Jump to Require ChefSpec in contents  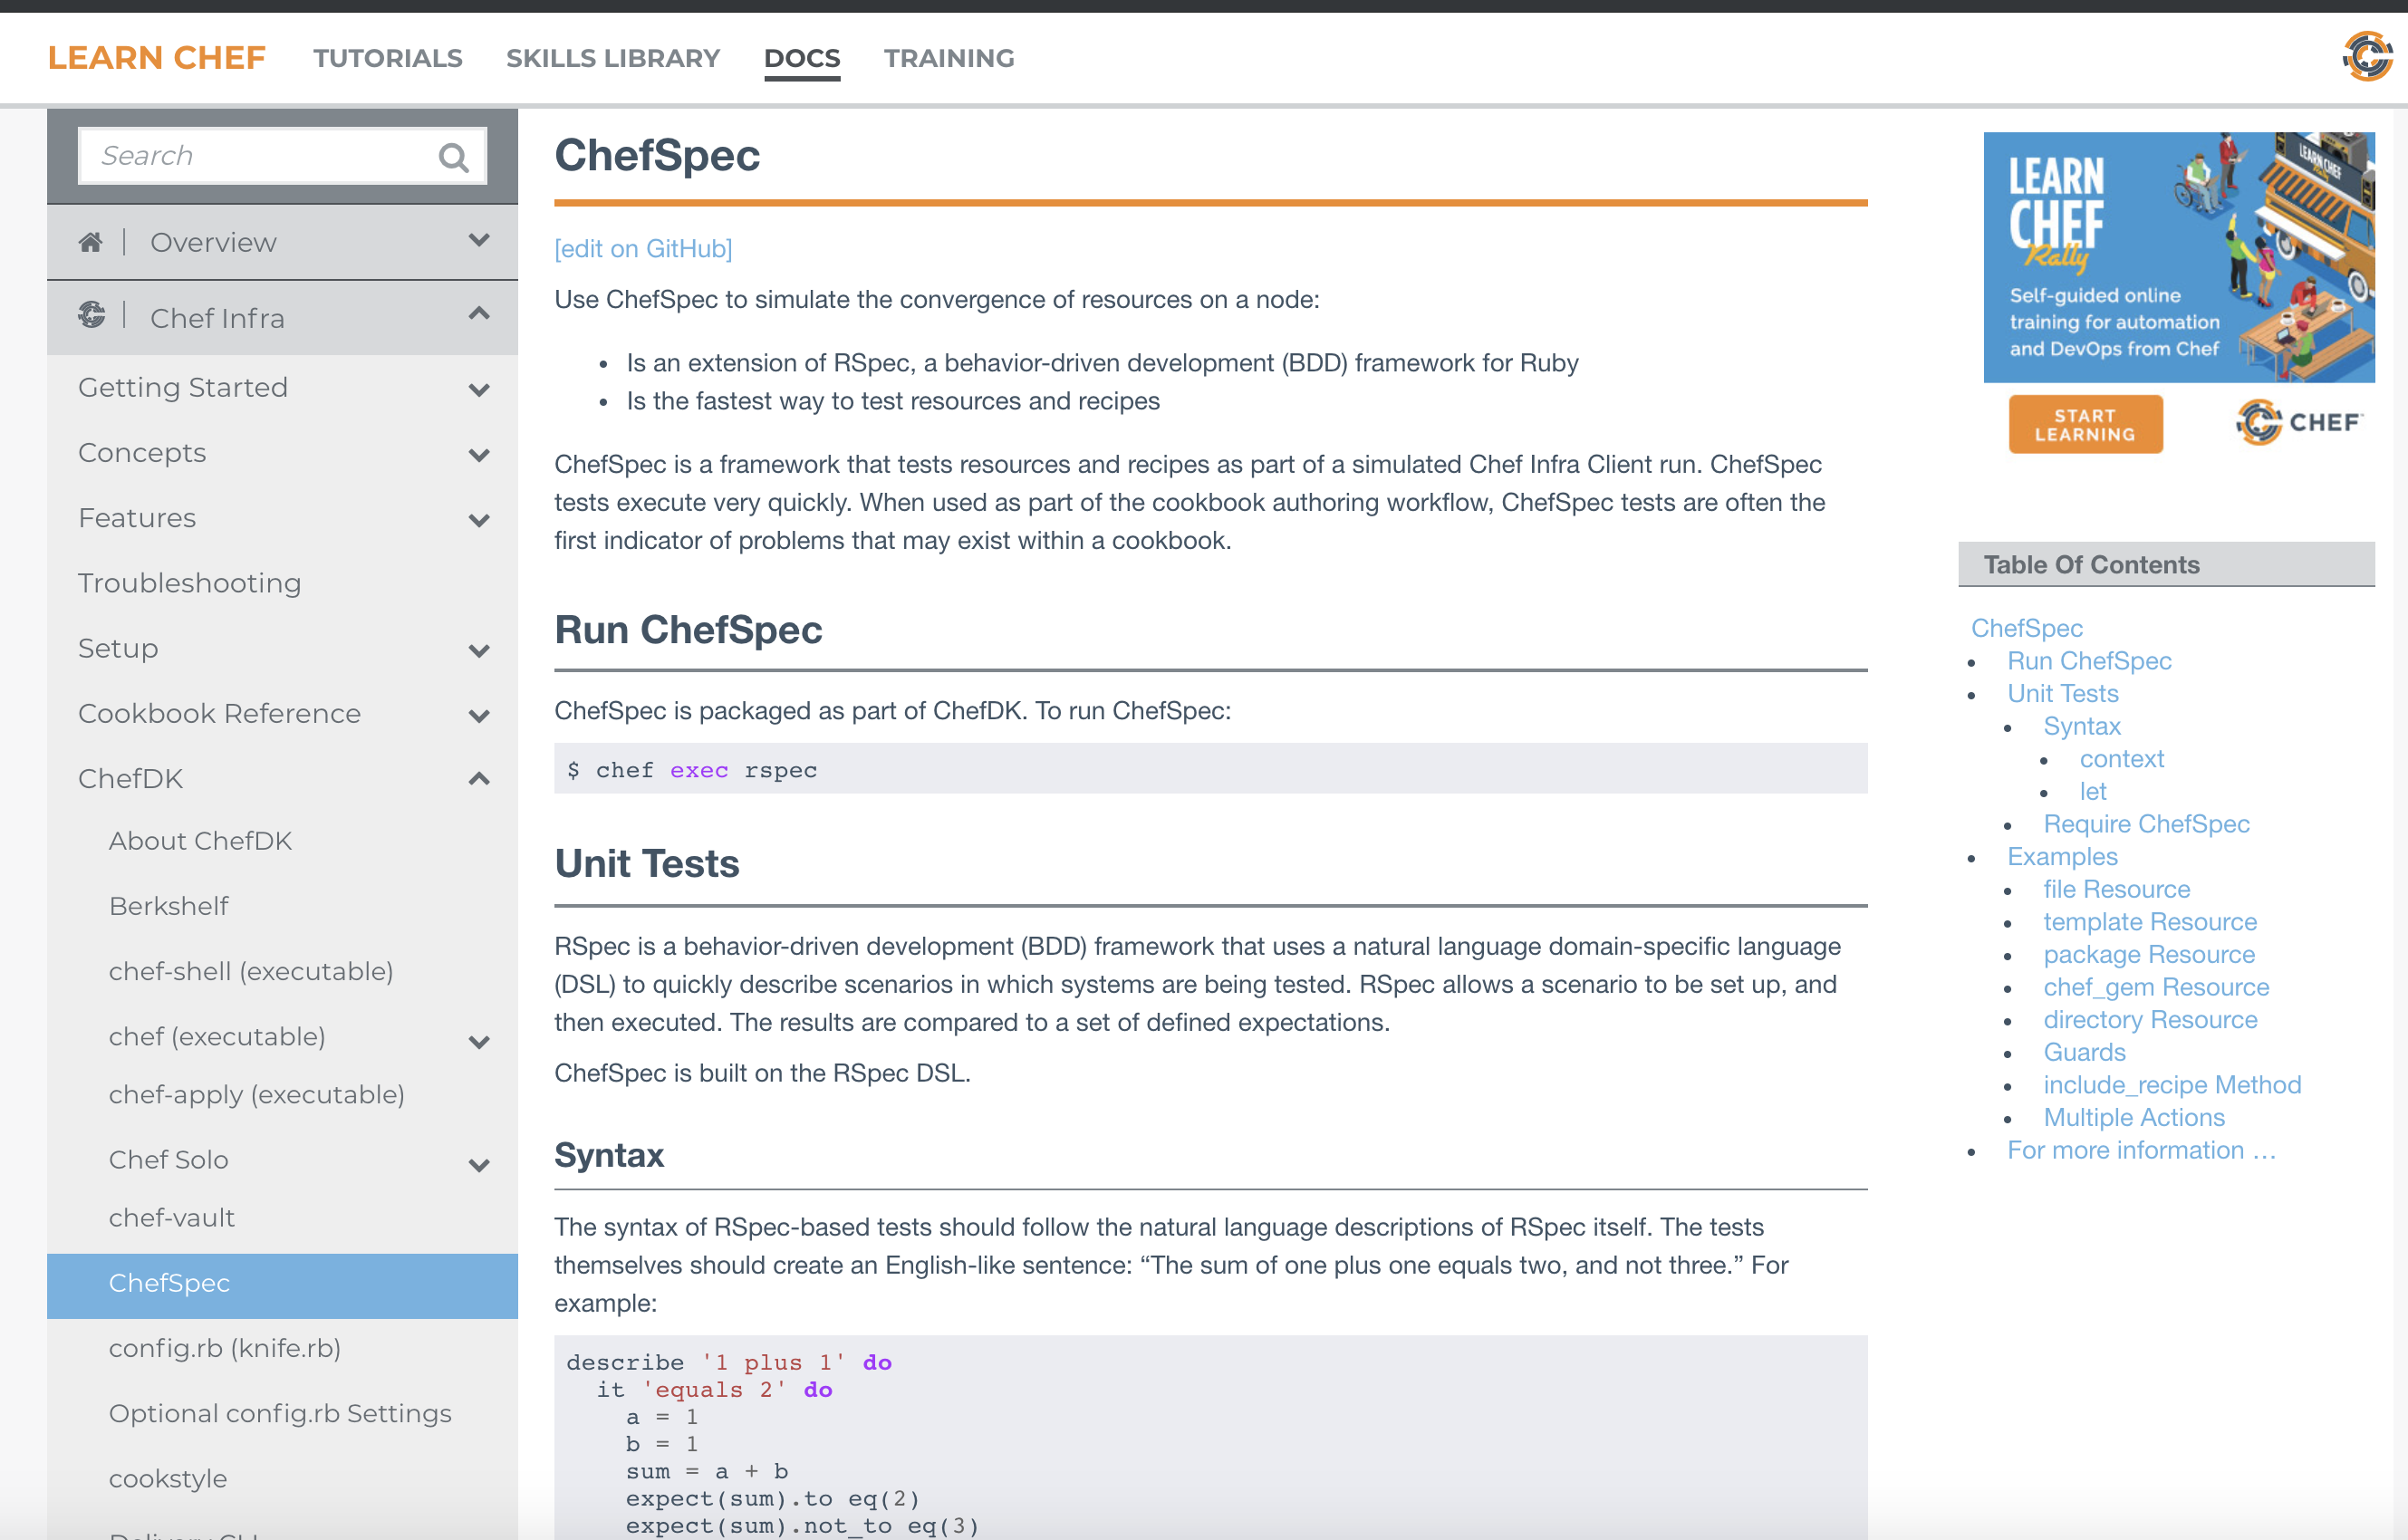coord(2146,824)
